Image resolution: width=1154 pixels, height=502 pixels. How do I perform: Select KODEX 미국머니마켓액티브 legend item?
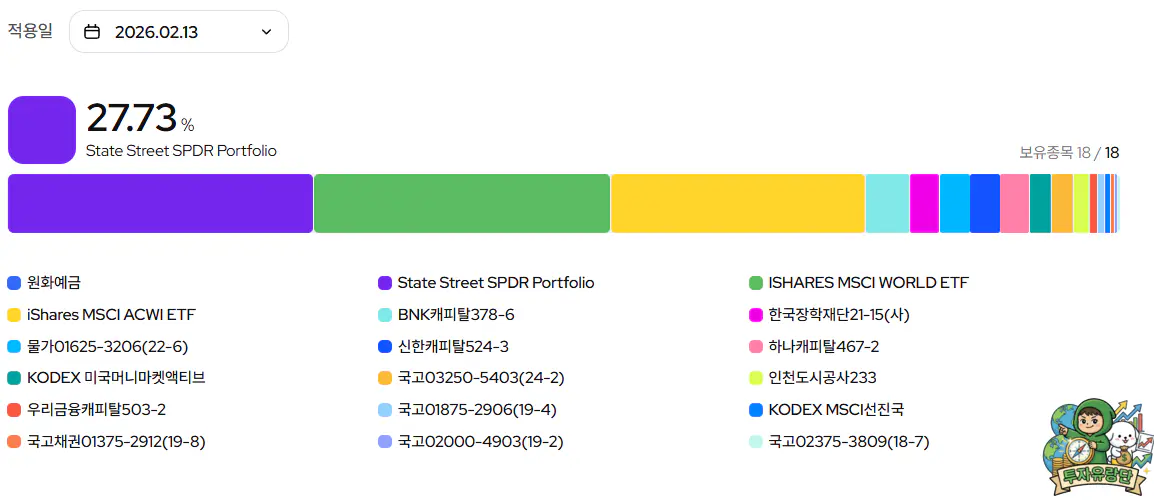pos(116,378)
